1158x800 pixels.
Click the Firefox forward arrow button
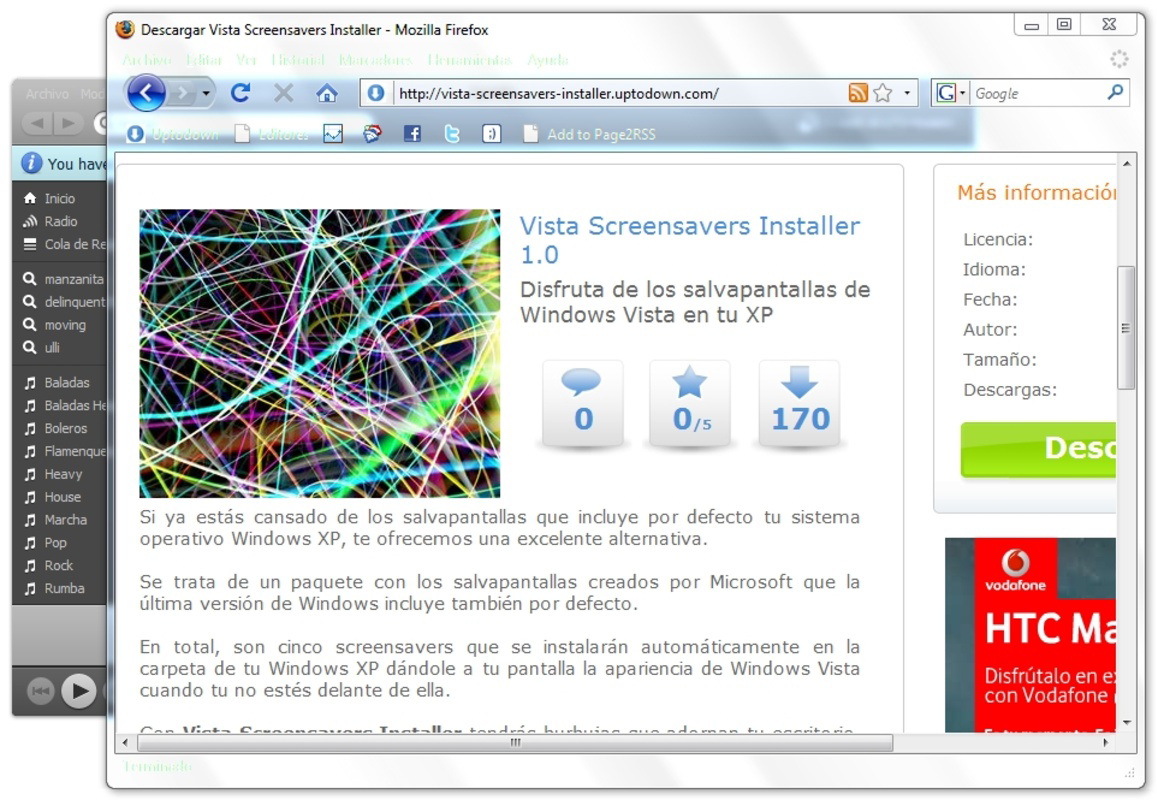(182, 93)
